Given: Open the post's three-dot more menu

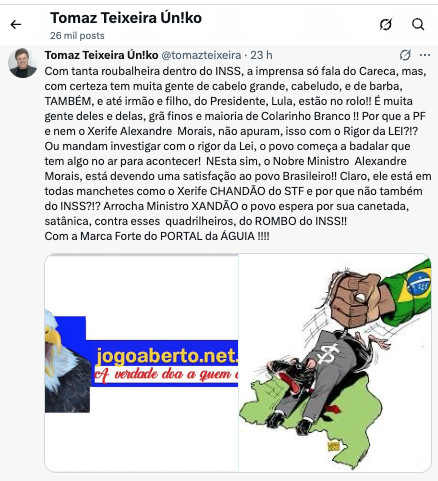Looking at the screenshot, I should [425, 55].
